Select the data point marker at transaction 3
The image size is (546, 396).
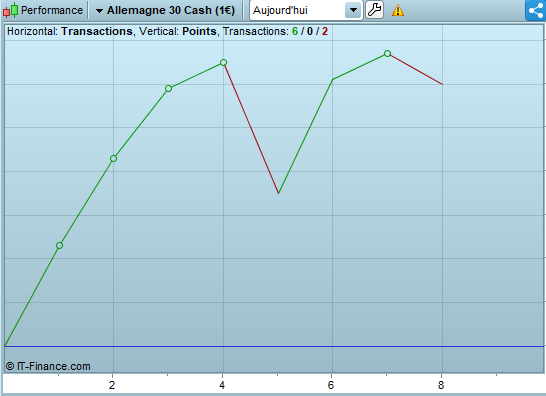point(169,88)
